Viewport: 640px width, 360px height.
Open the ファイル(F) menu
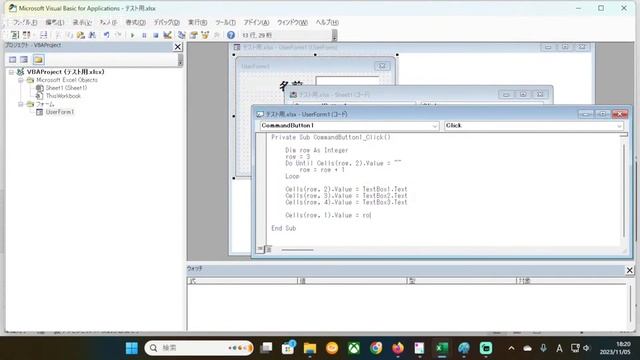pyautogui.click(x=25, y=22)
